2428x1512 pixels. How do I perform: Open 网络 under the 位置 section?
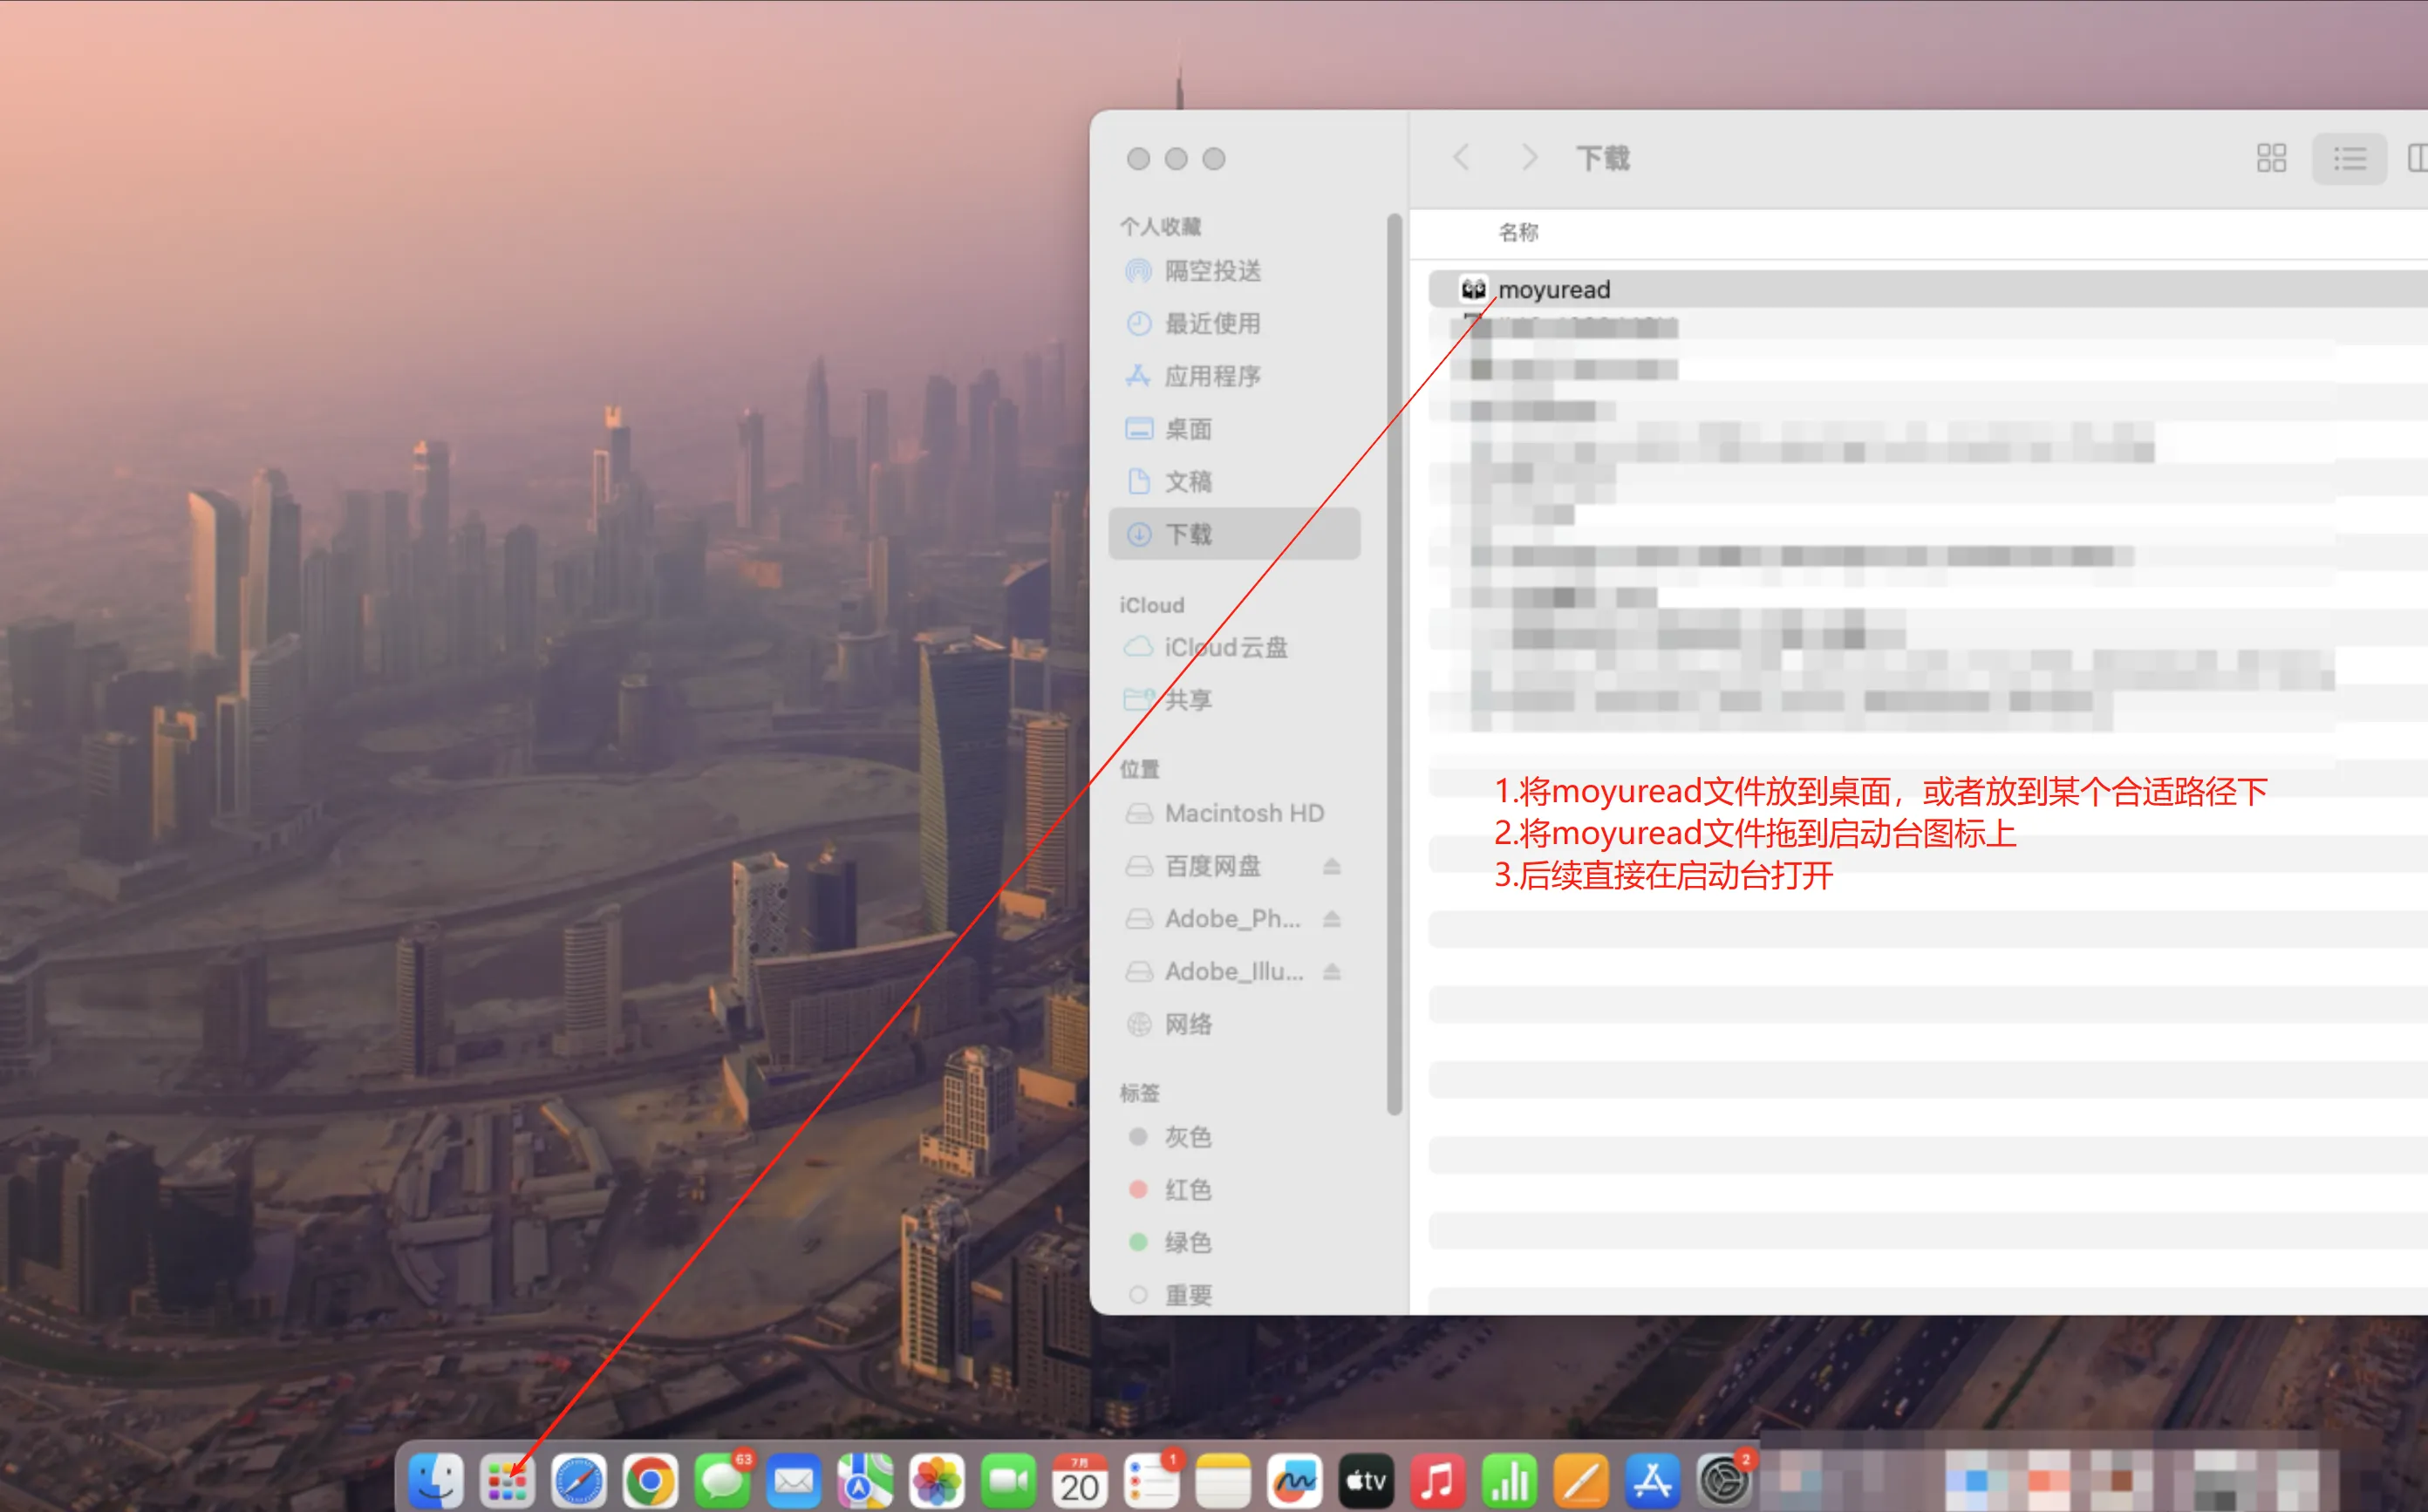coord(1189,1024)
